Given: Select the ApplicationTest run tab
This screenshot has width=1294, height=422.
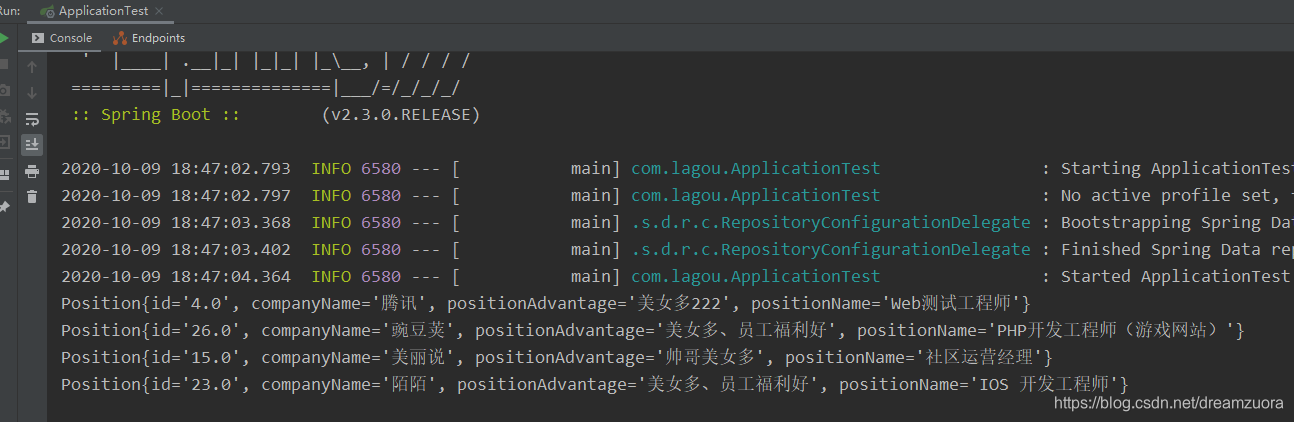Looking at the screenshot, I should point(102,11).
